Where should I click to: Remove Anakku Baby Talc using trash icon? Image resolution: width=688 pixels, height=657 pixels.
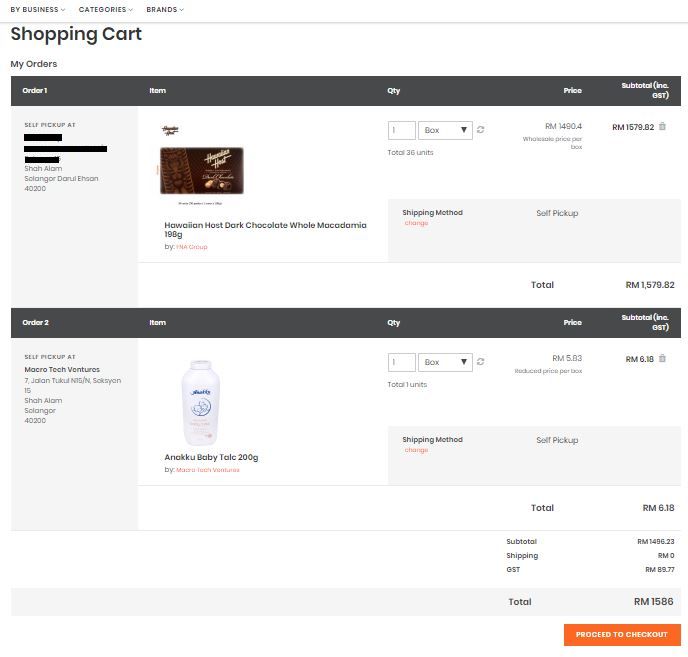[x=662, y=359]
